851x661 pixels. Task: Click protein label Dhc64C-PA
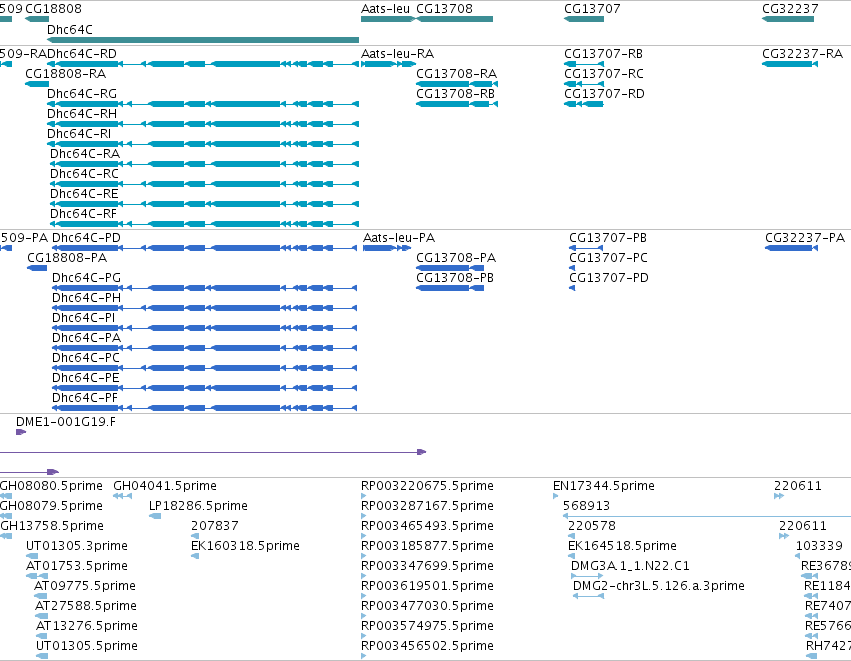86,339
